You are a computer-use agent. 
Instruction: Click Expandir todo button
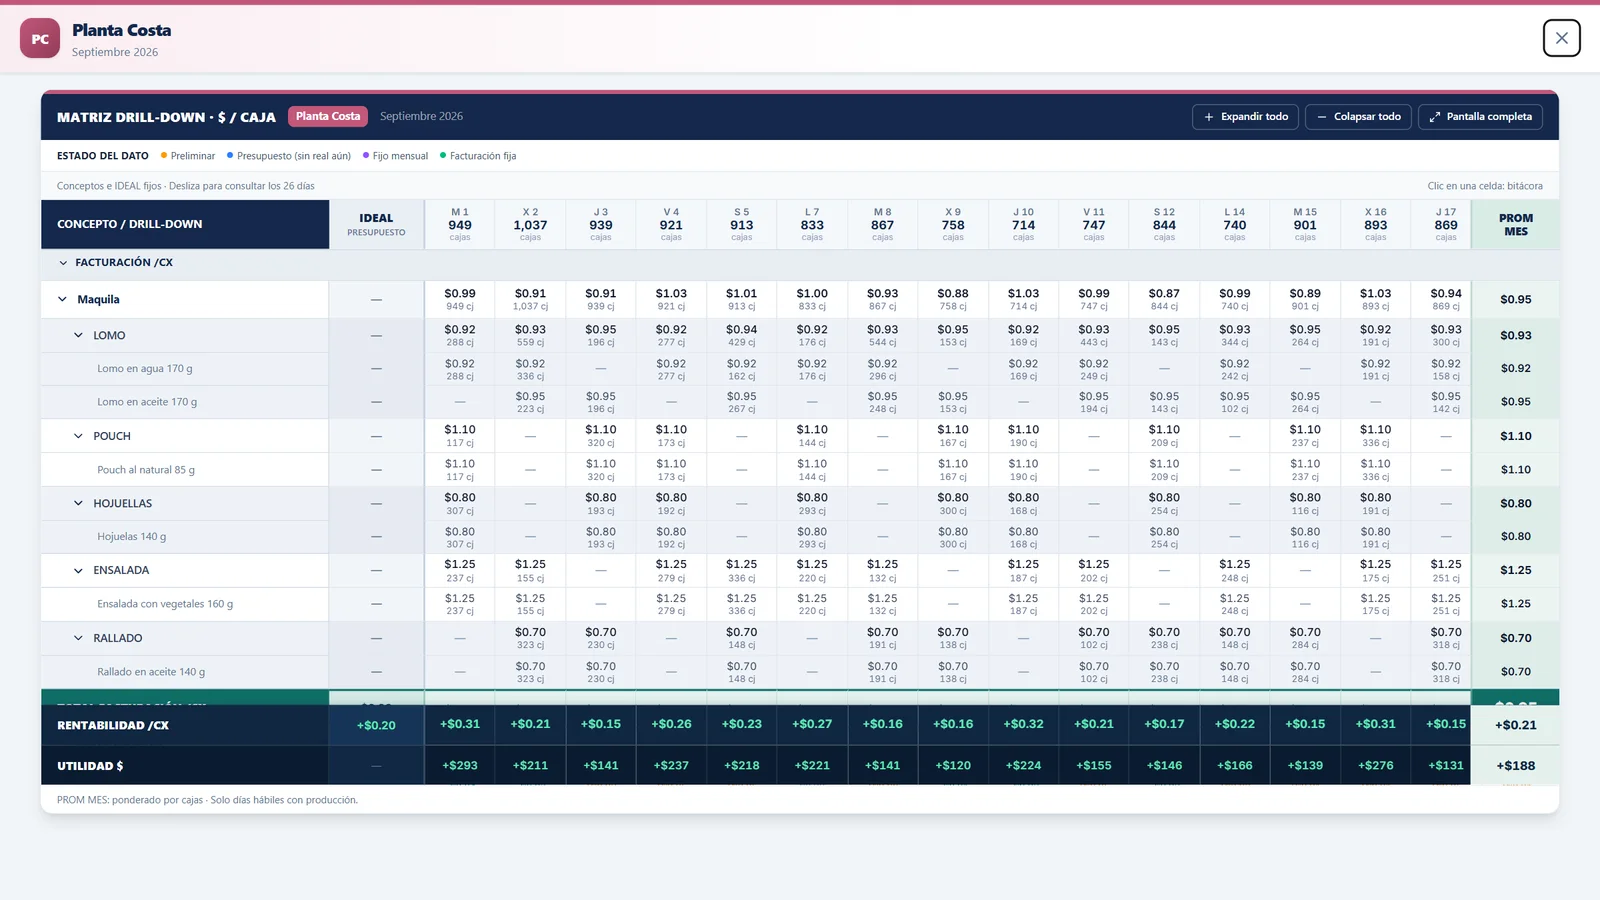click(1245, 117)
